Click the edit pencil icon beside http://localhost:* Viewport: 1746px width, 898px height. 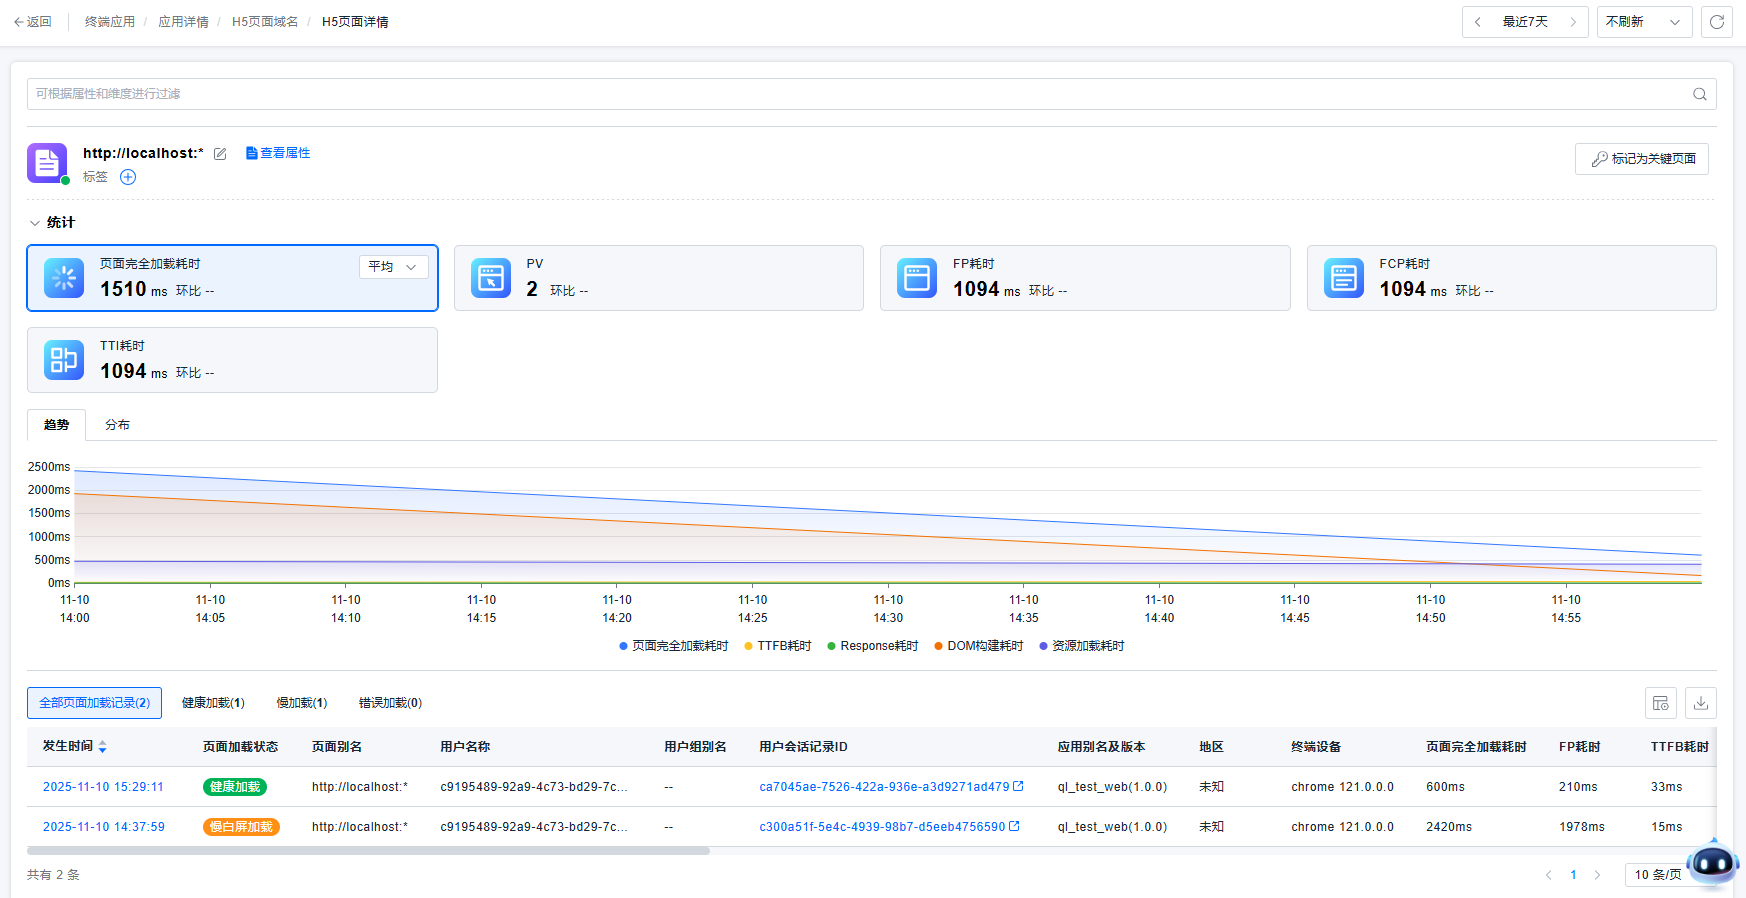[x=220, y=154]
